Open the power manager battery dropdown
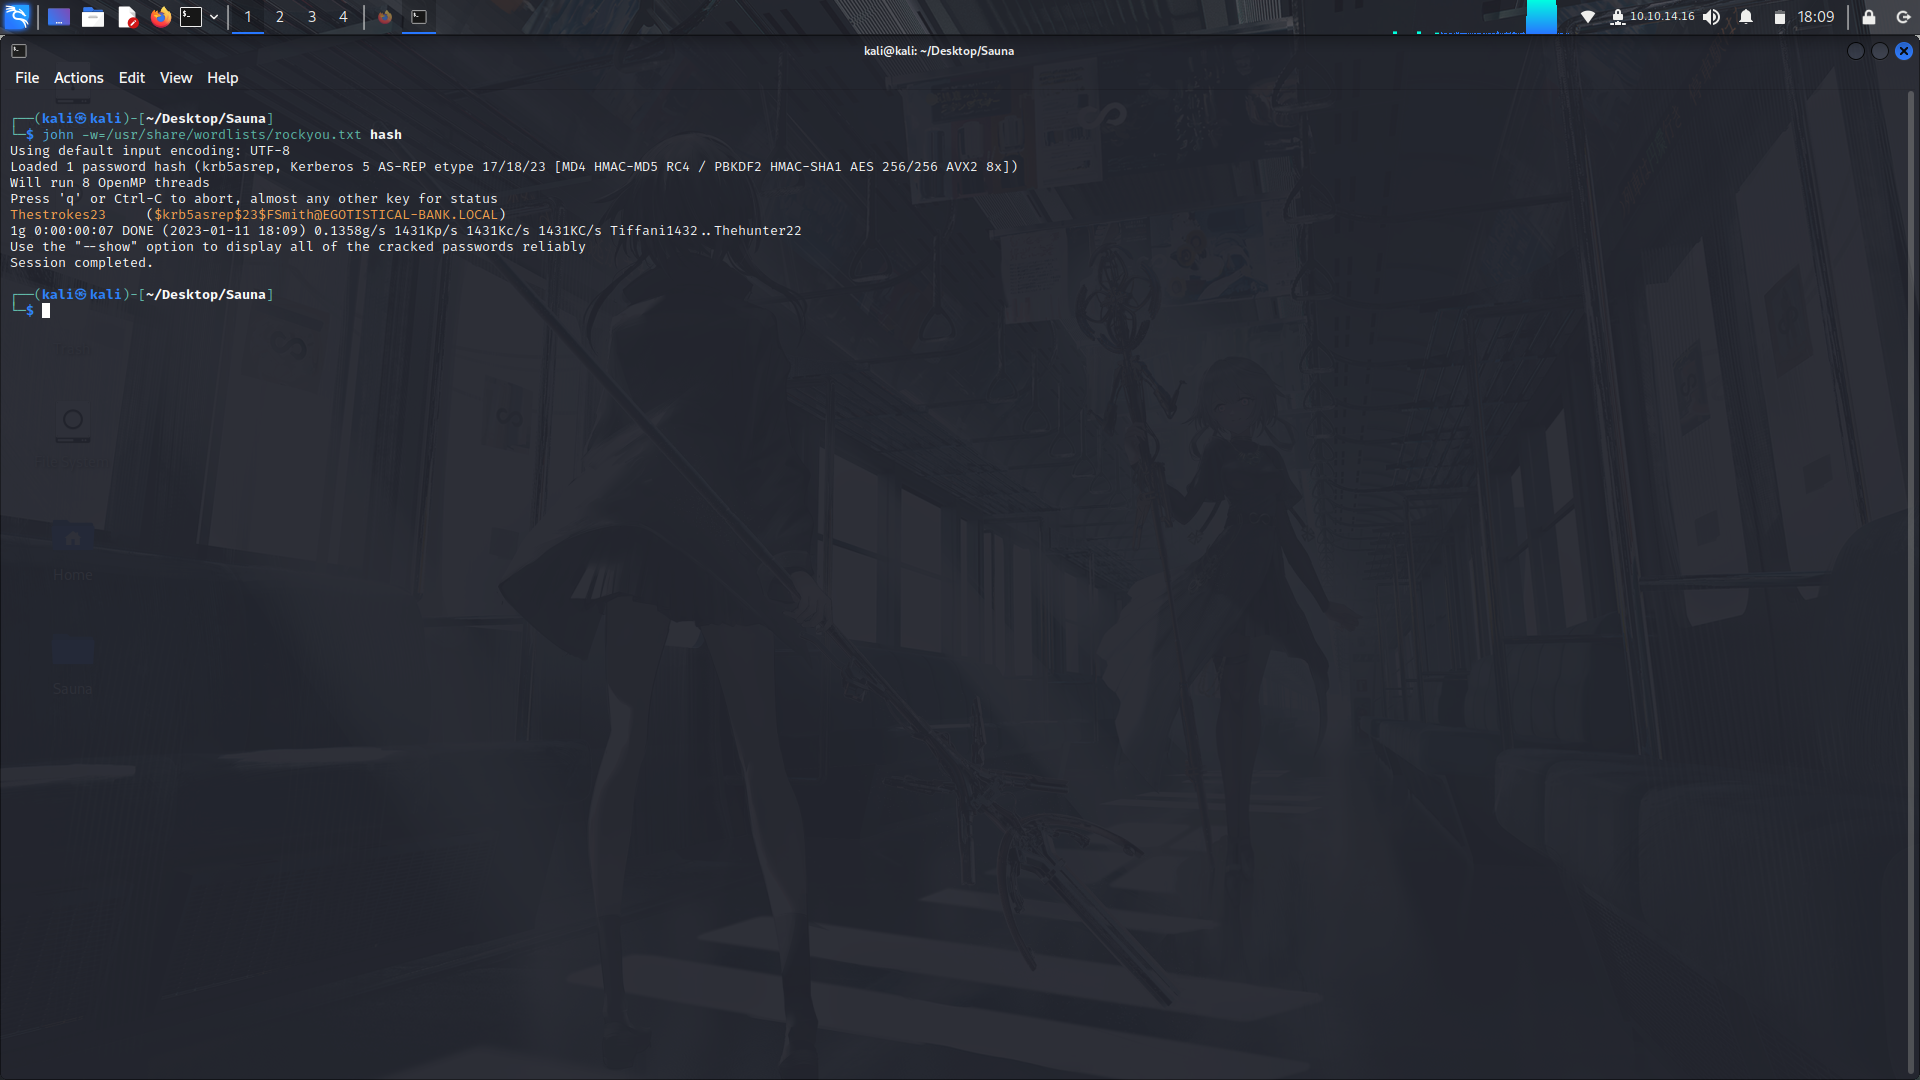Image resolution: width=1920 pixels, height=1080 pixels. pos(1779,16)
